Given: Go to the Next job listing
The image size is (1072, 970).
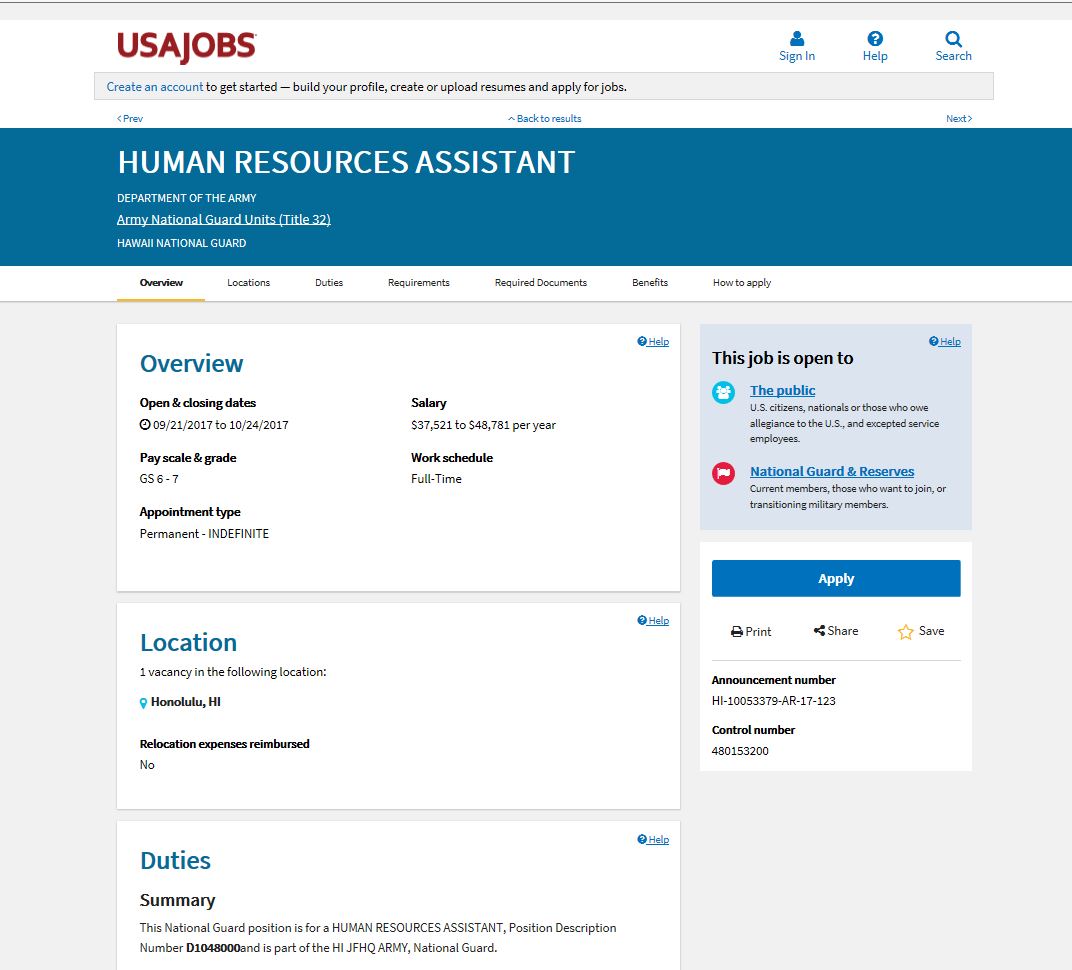Looking at the screenshot, I should pos(959,118).
